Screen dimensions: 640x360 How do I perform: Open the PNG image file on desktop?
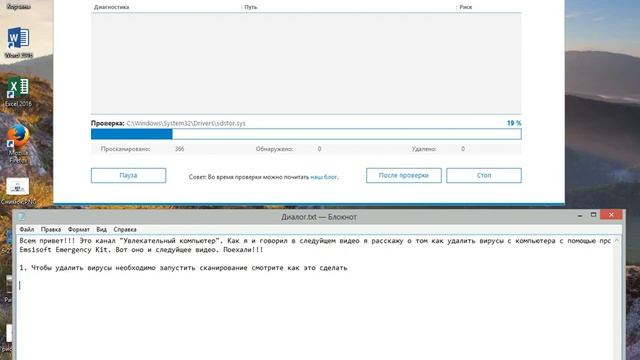coord(18,191)
